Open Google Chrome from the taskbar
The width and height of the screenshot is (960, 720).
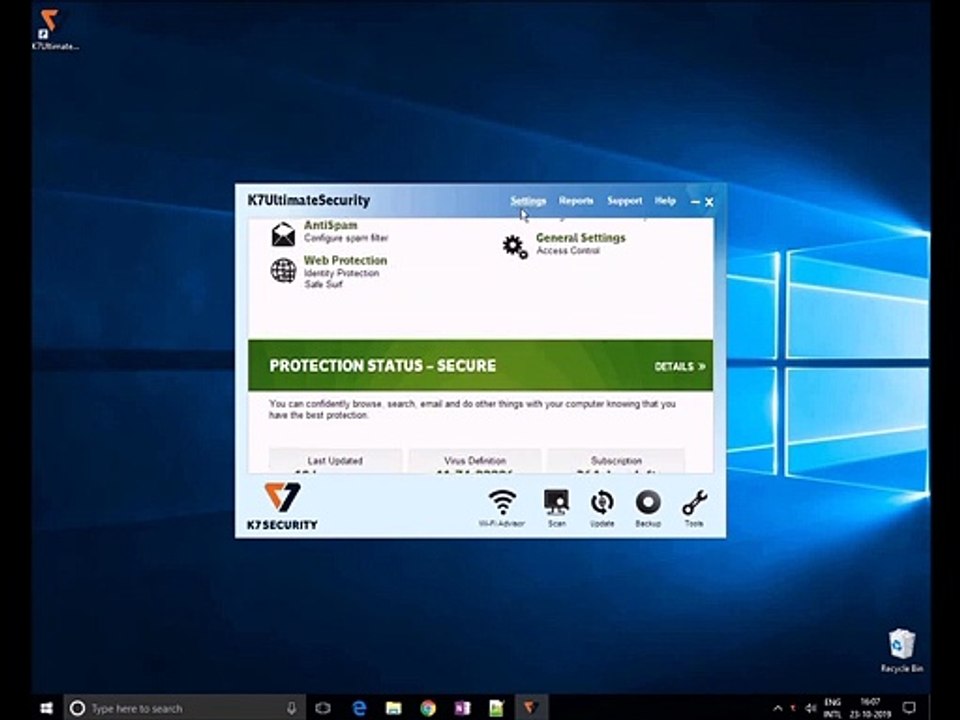(x=428, y=708)
